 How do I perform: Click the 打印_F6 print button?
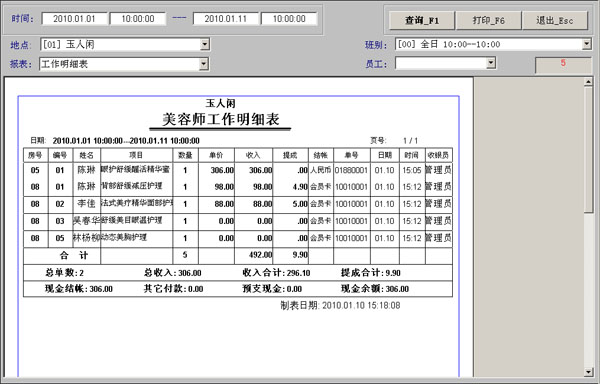(x=489, y=20)
